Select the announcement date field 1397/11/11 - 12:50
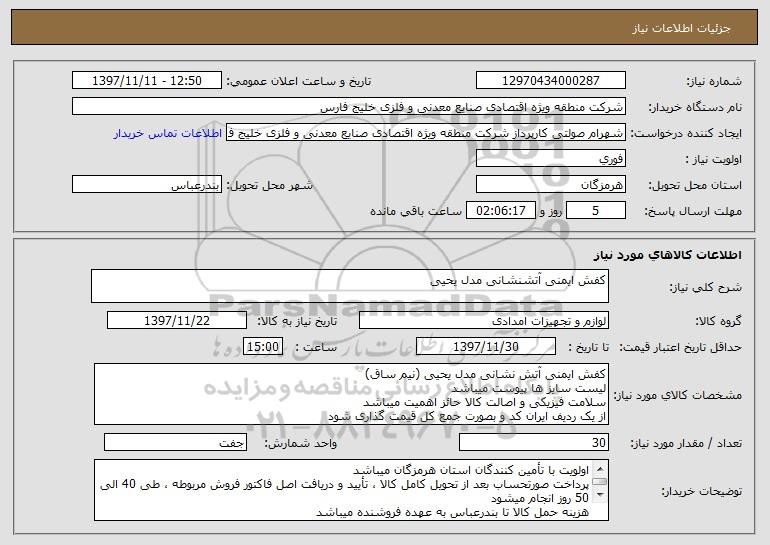This screenshot has height=545, width=770. point(147,80)
